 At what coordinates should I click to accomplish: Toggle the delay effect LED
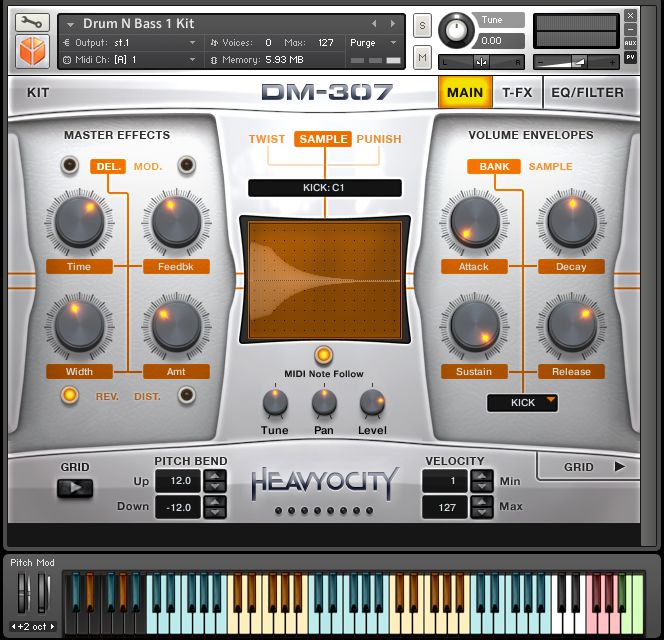pos(70,165)
